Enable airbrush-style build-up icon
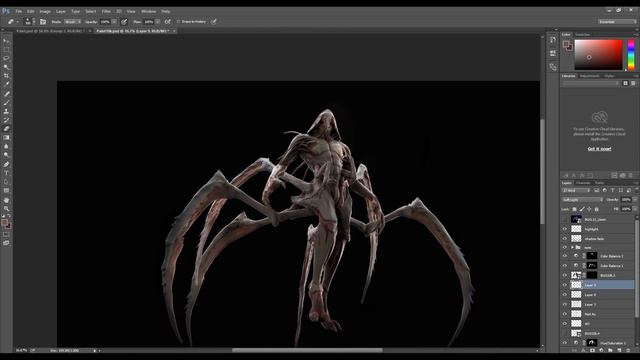Image resolution: width=640 pixels, height=360 pixels. 167,22
